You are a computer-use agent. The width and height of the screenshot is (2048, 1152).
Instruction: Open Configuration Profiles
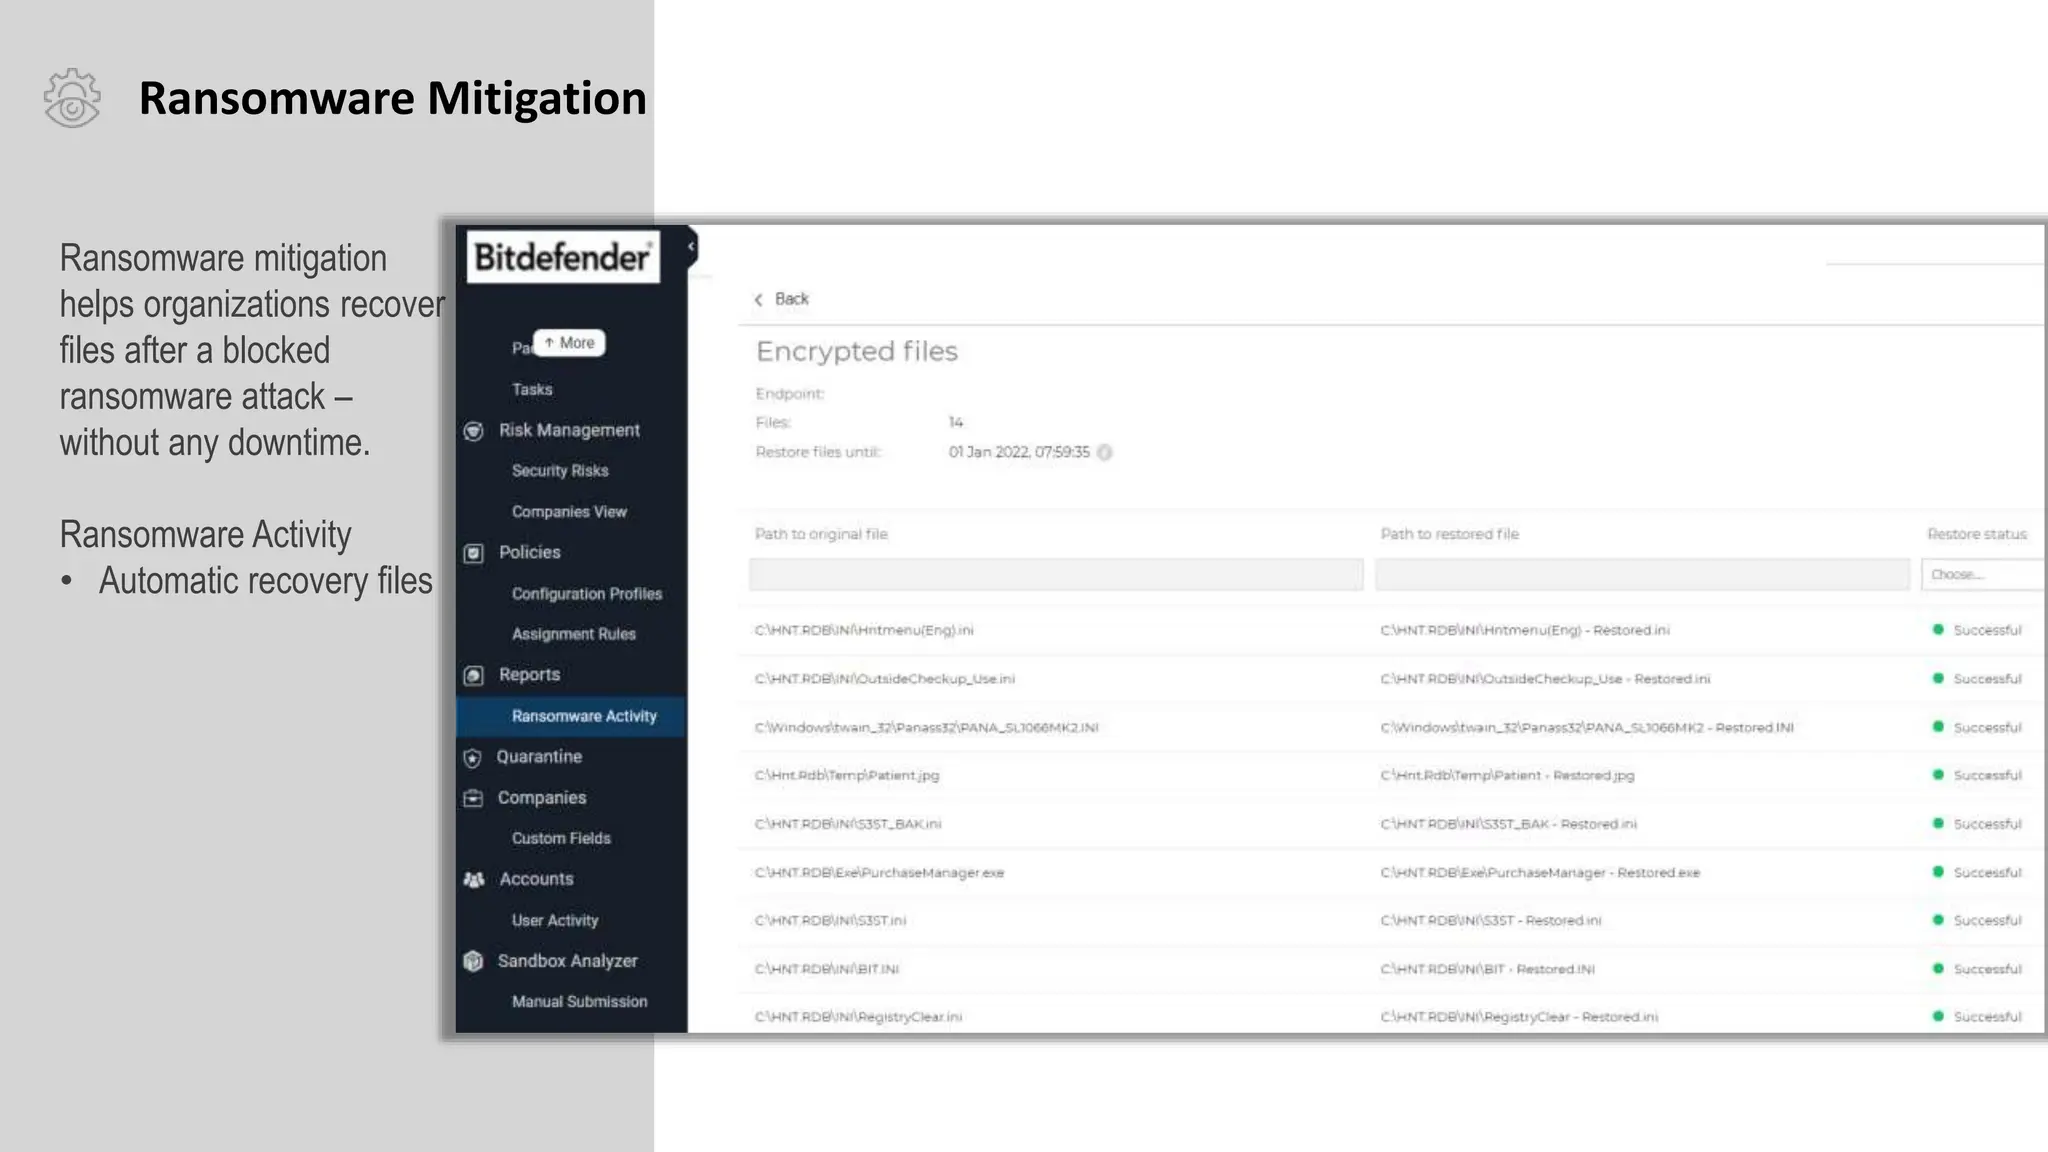click(587, 594)
